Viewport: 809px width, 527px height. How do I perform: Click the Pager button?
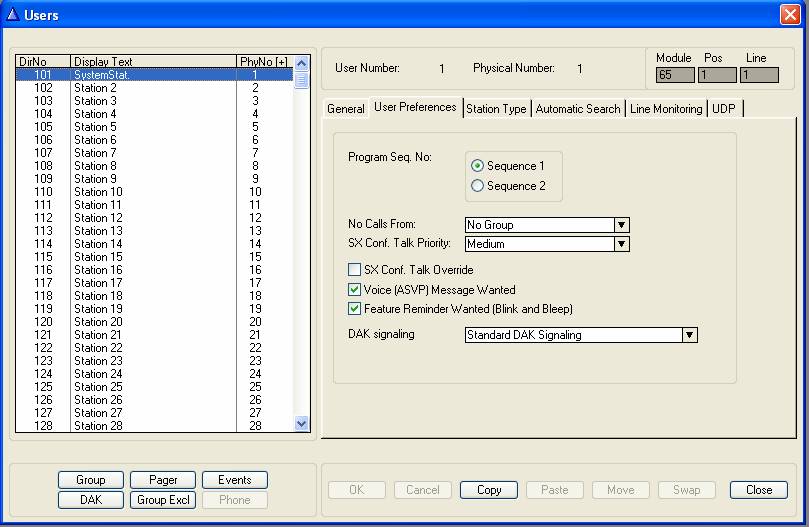[163, 480]
